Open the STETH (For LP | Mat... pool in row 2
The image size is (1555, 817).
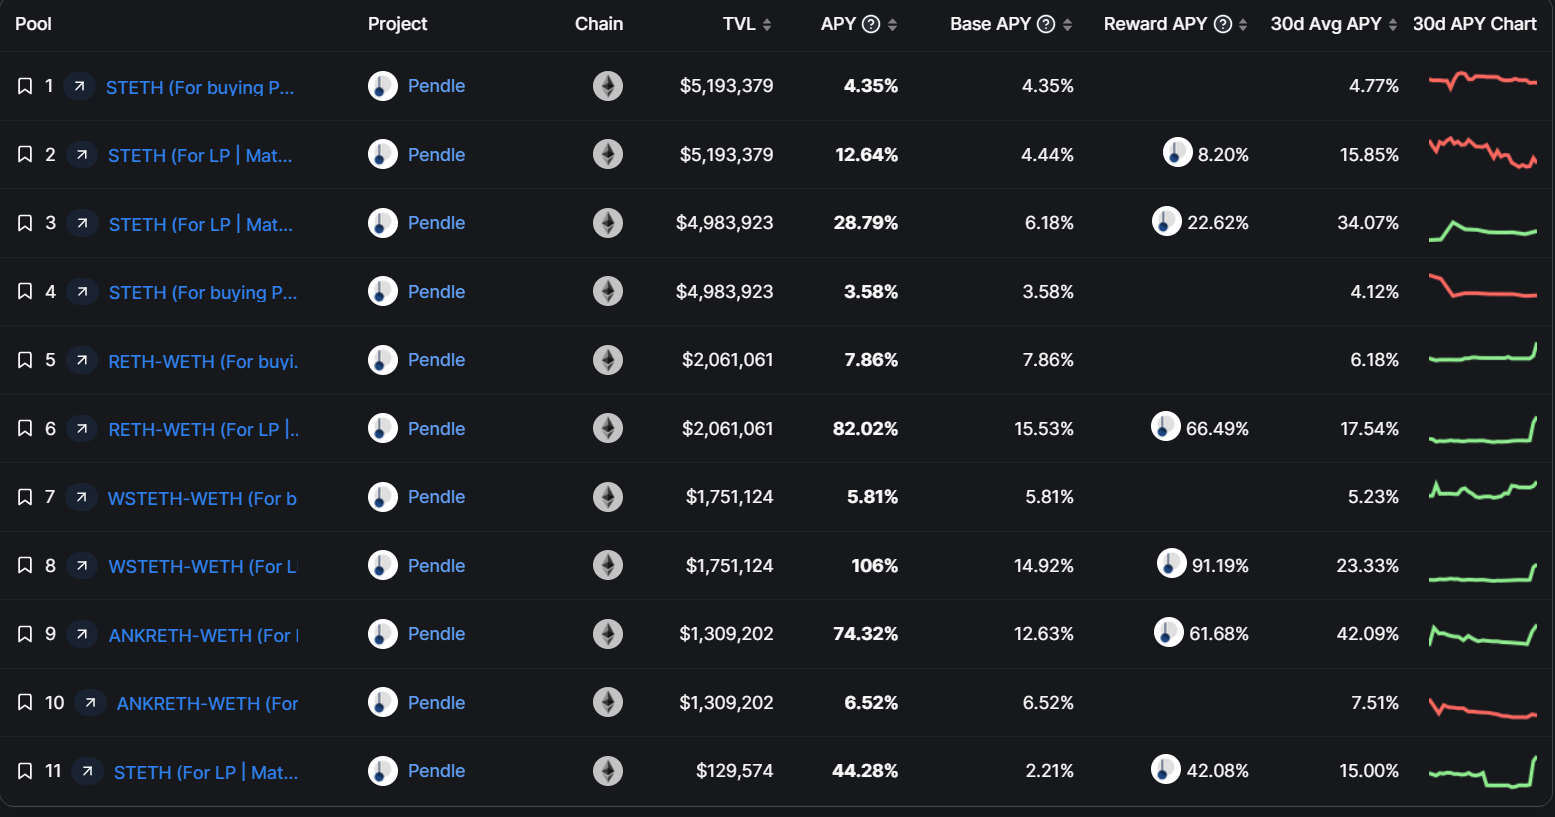[x=200, y=155]
